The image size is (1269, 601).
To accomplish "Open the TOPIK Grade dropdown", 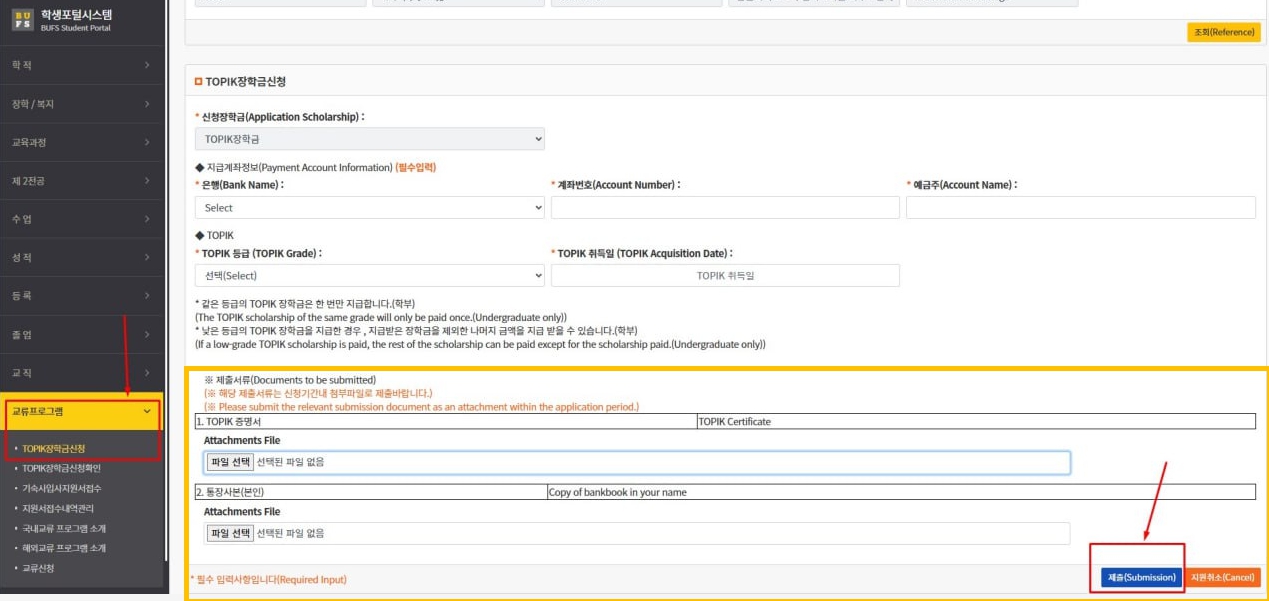I will pyautogui.click(x=369, y=276).
